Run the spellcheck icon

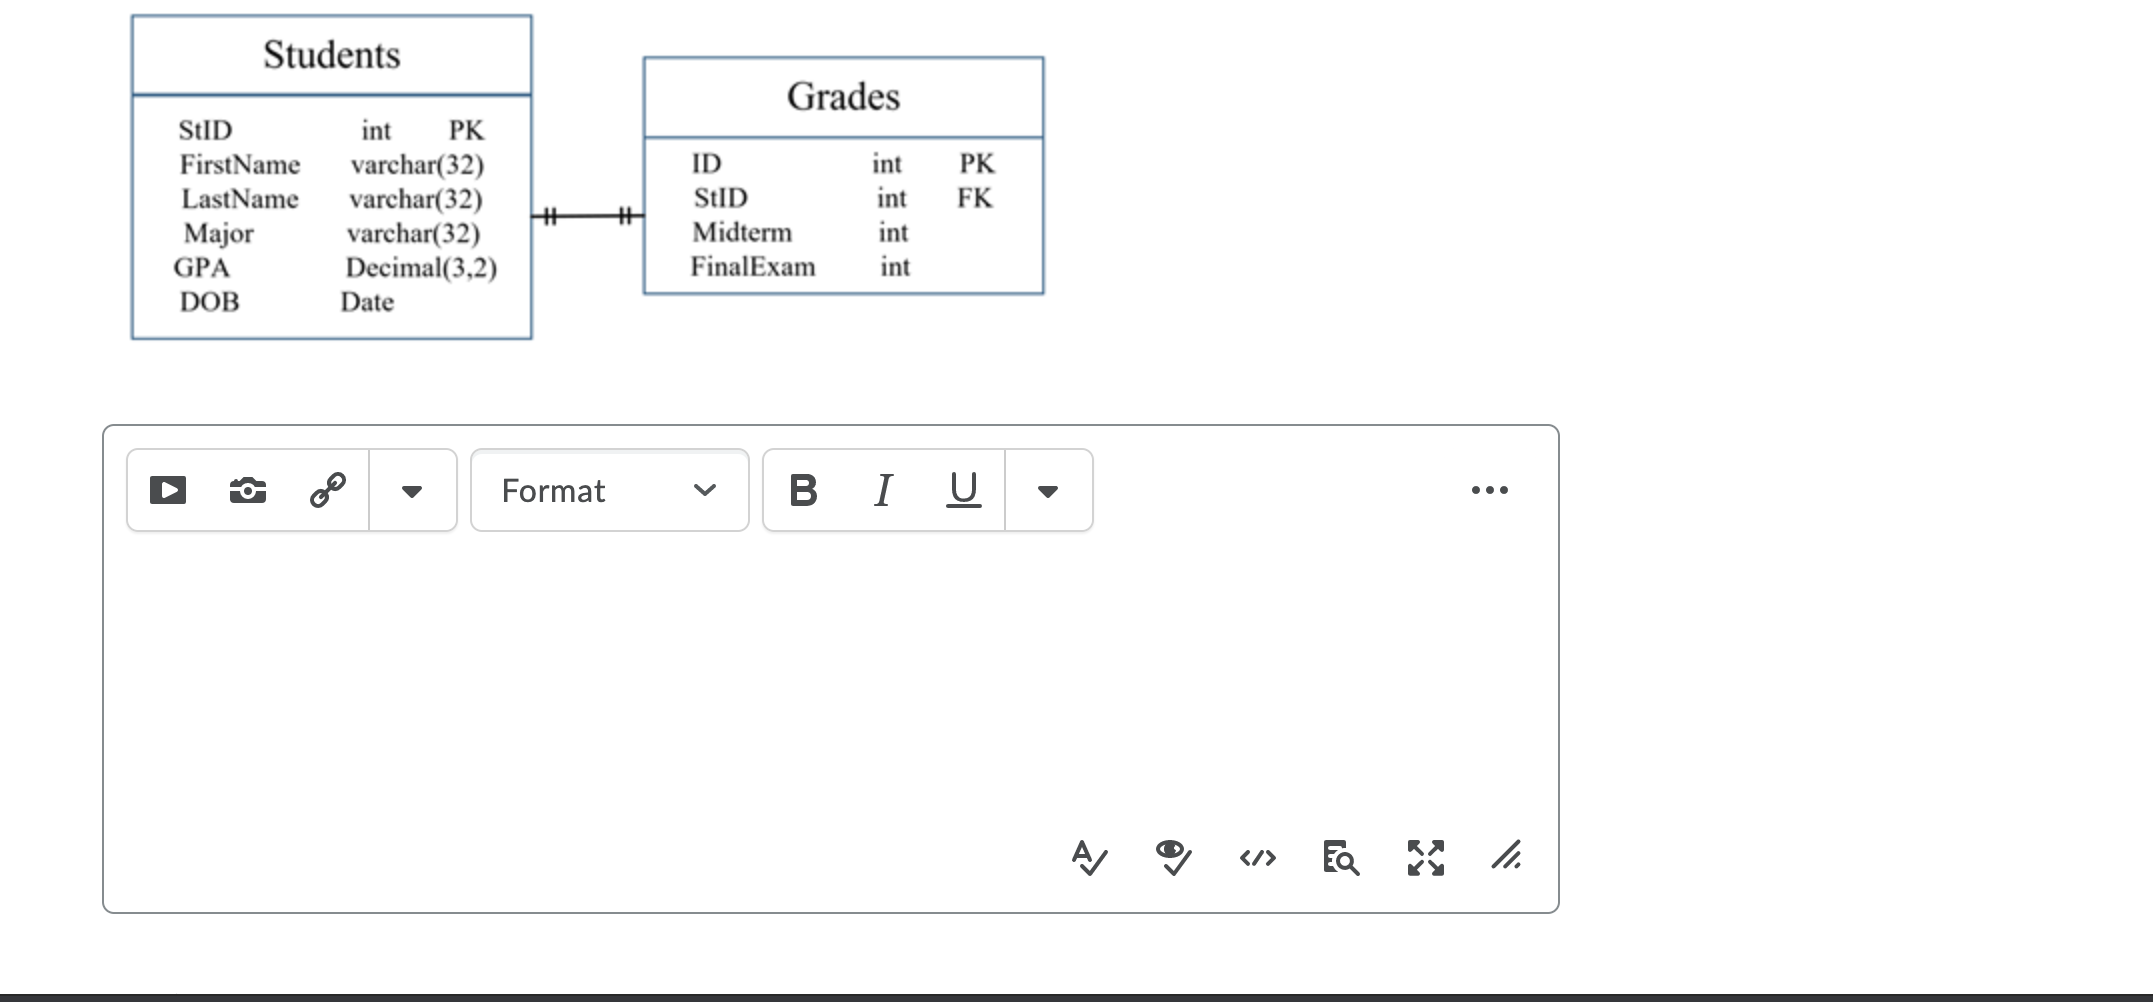click(x=1089, y=858)
